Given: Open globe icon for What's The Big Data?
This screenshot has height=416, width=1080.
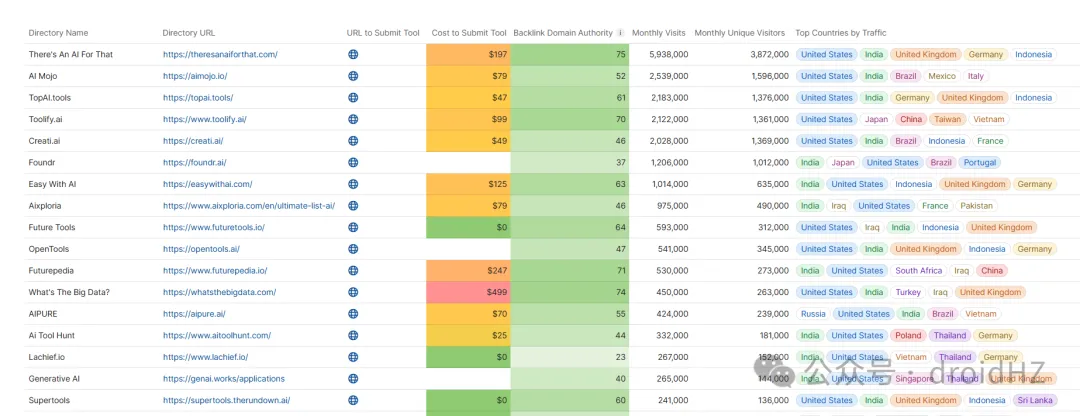Looking at the screenshot, I should (x=353, y=293).
